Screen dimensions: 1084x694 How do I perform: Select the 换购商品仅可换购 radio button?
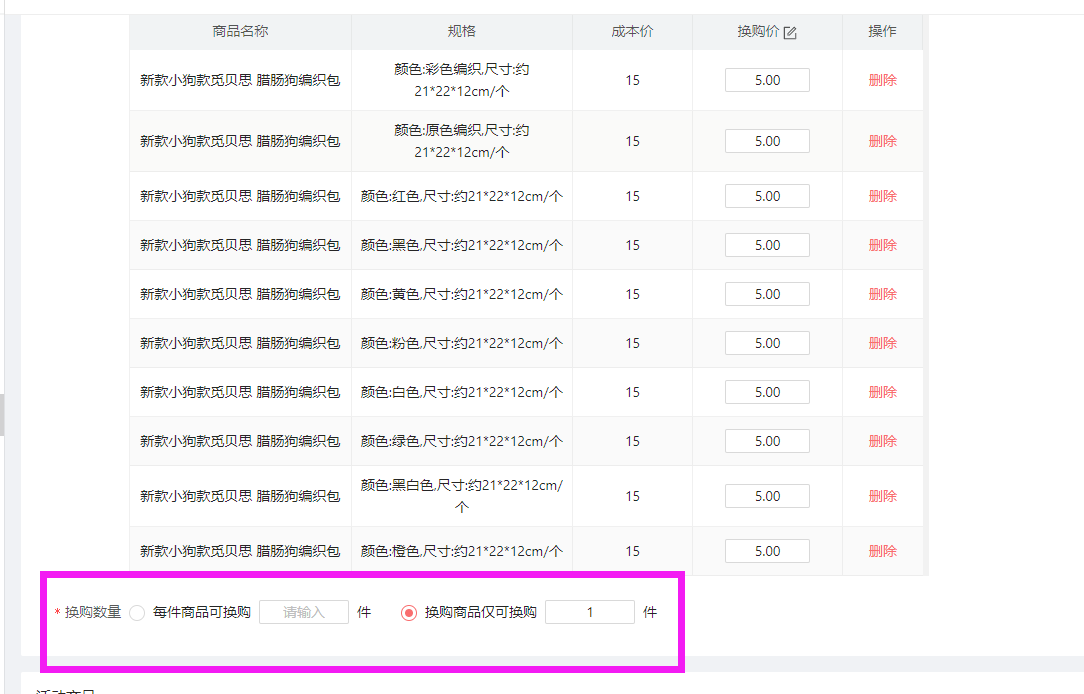tap(408, 613)
